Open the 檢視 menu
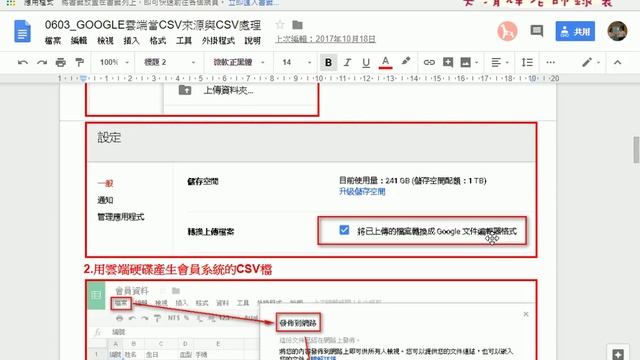This screenshot has width=640, height=360. (x=105, y=41)
